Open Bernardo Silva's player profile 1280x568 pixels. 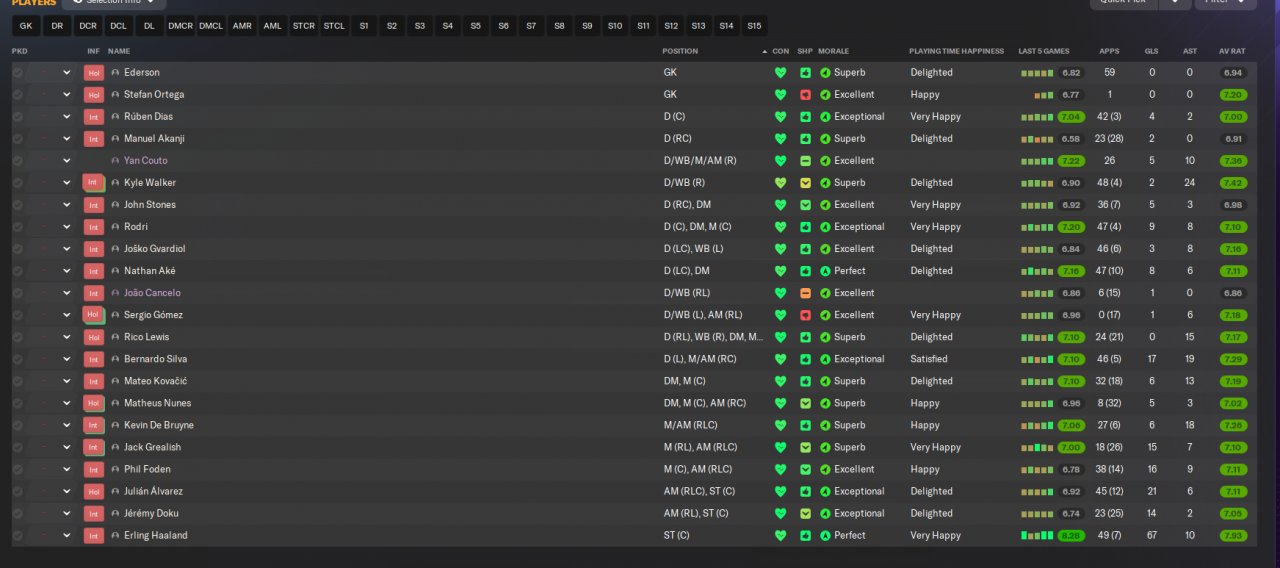155,359
